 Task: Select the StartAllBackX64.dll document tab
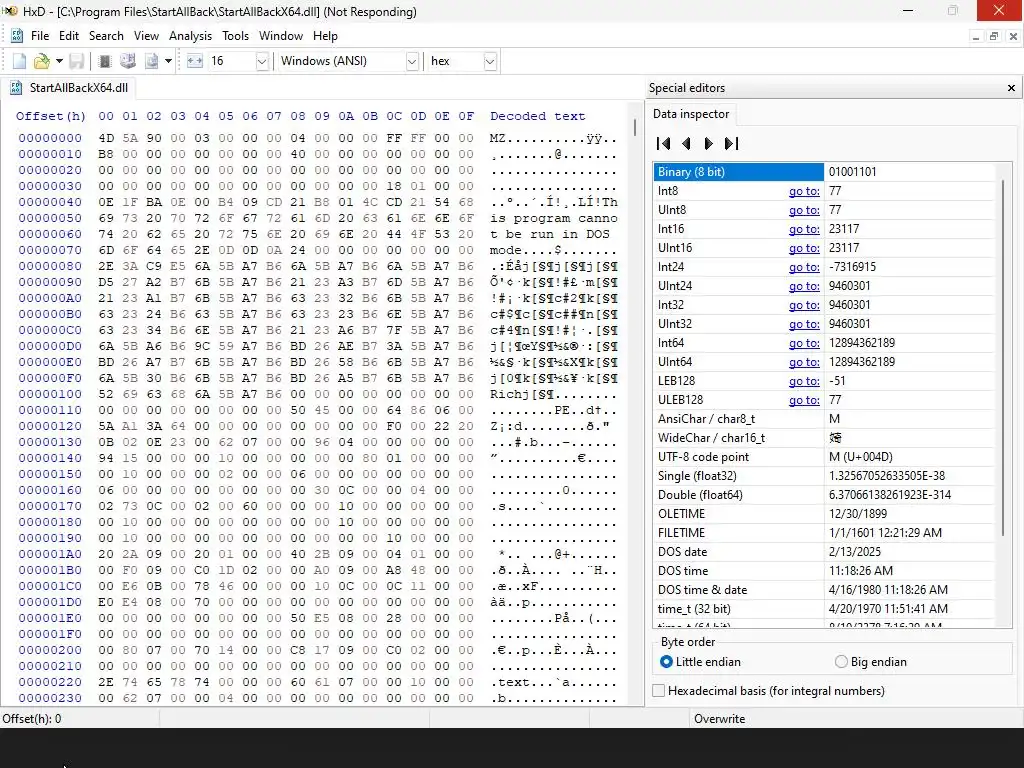[x=68, y=88]
